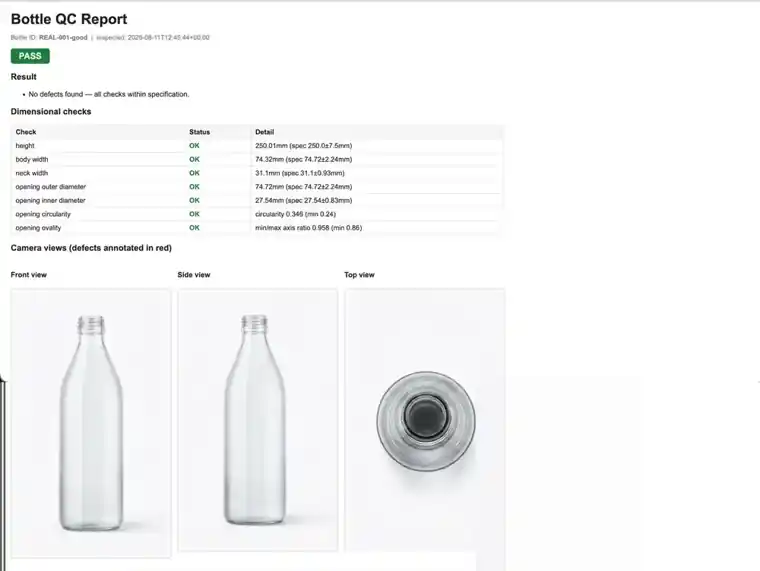Open the Front view bottle image
Viewport: 760px width, 571px height.
coord(91,423)
